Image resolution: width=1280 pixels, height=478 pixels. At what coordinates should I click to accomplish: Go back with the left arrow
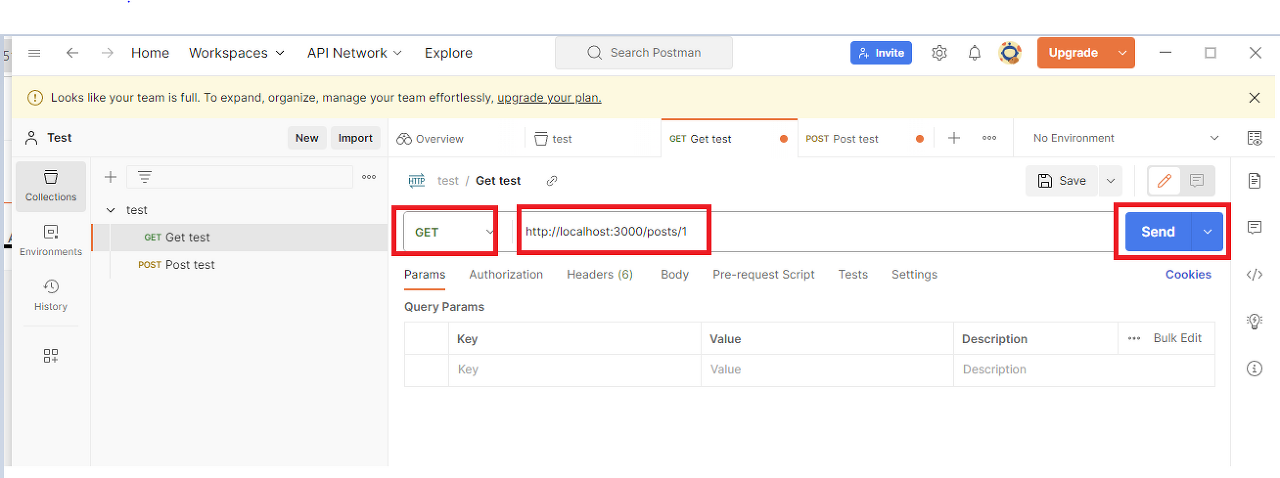tap(72, 53)
